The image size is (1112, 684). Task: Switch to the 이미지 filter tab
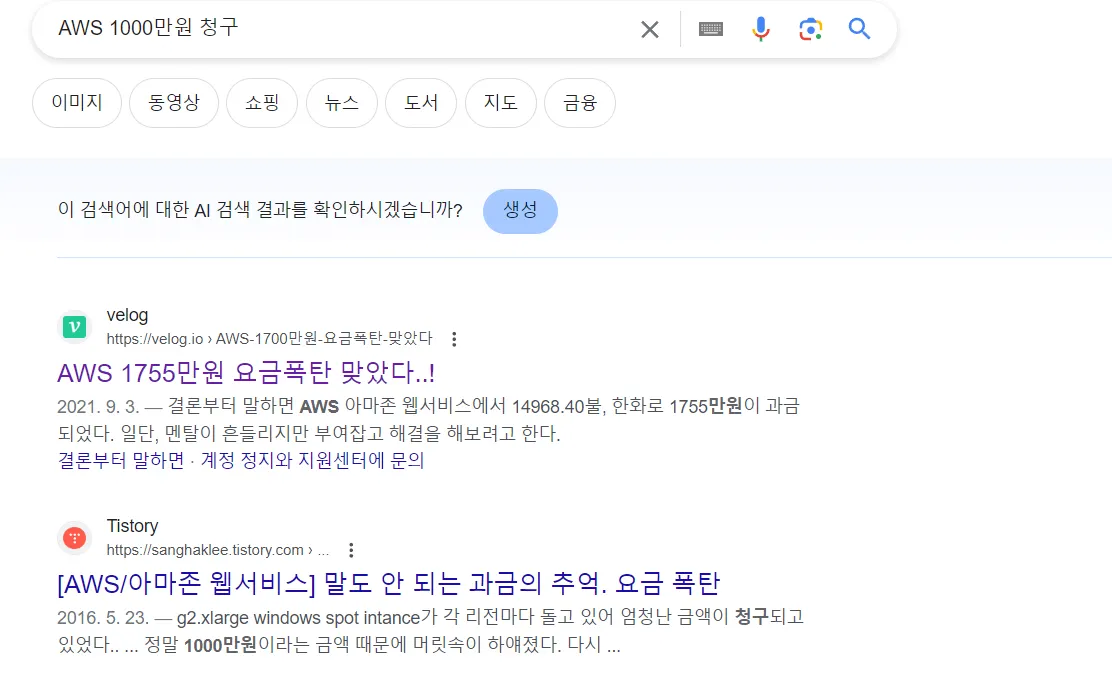click(77, 103)
